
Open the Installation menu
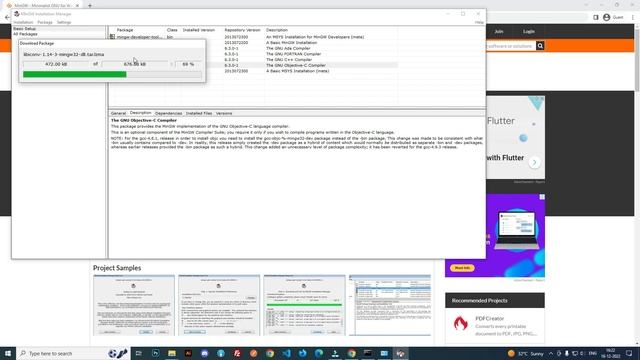tap(23, 22)
